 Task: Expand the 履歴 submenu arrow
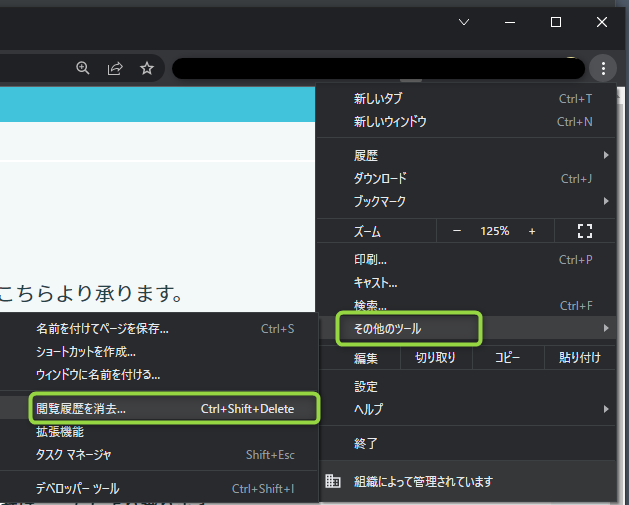(606, 155)
